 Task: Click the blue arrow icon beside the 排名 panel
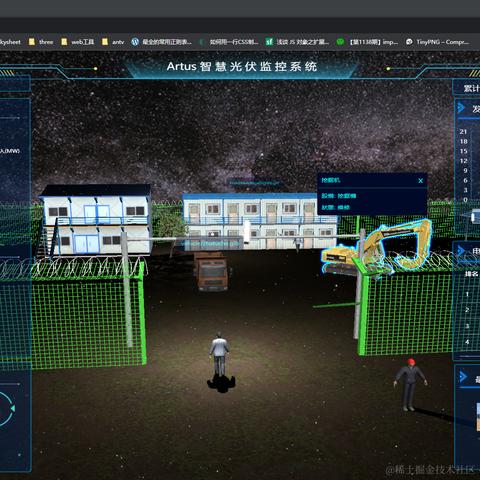(462, 250)
